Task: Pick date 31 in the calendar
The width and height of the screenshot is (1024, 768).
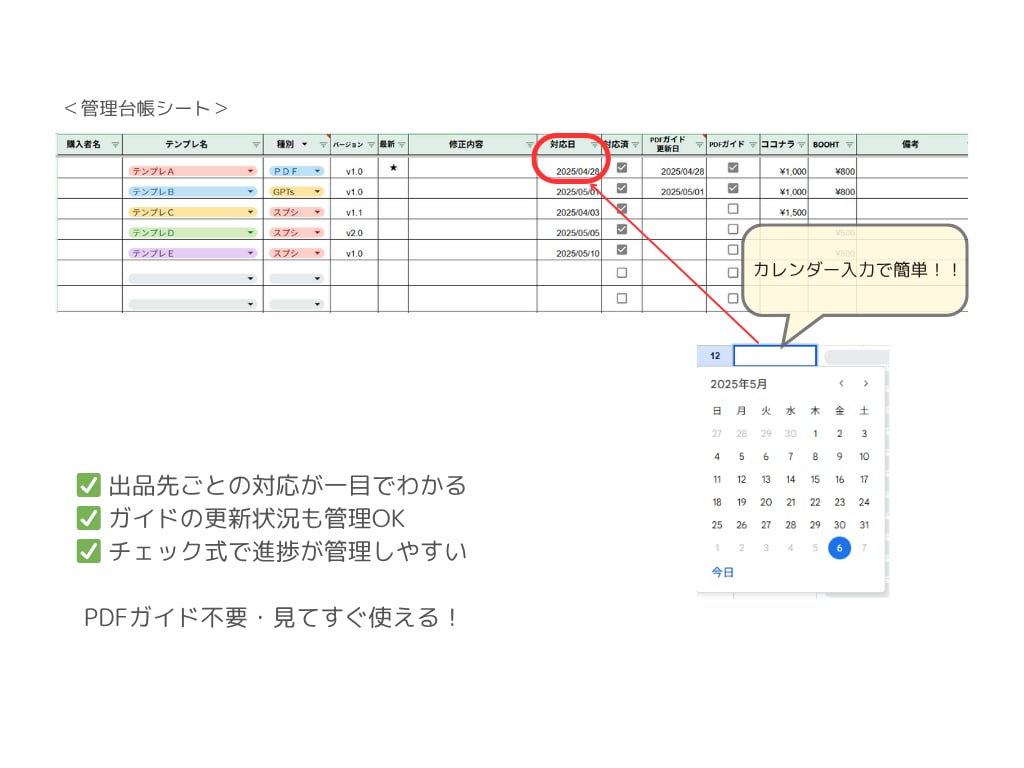Action: coord(864,525)
